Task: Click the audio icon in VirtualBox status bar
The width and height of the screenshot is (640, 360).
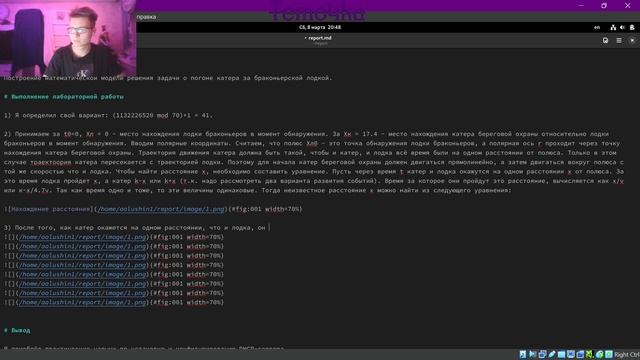Action: pyautogui.click(x=532, y=354)
